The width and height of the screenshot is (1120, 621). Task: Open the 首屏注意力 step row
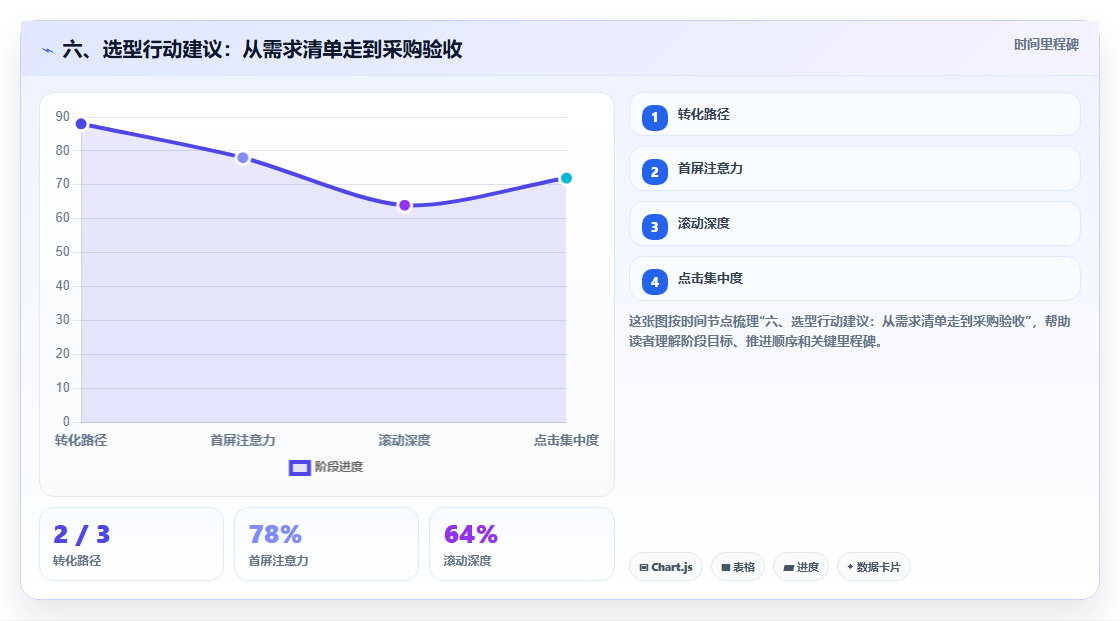click(854, 169)
